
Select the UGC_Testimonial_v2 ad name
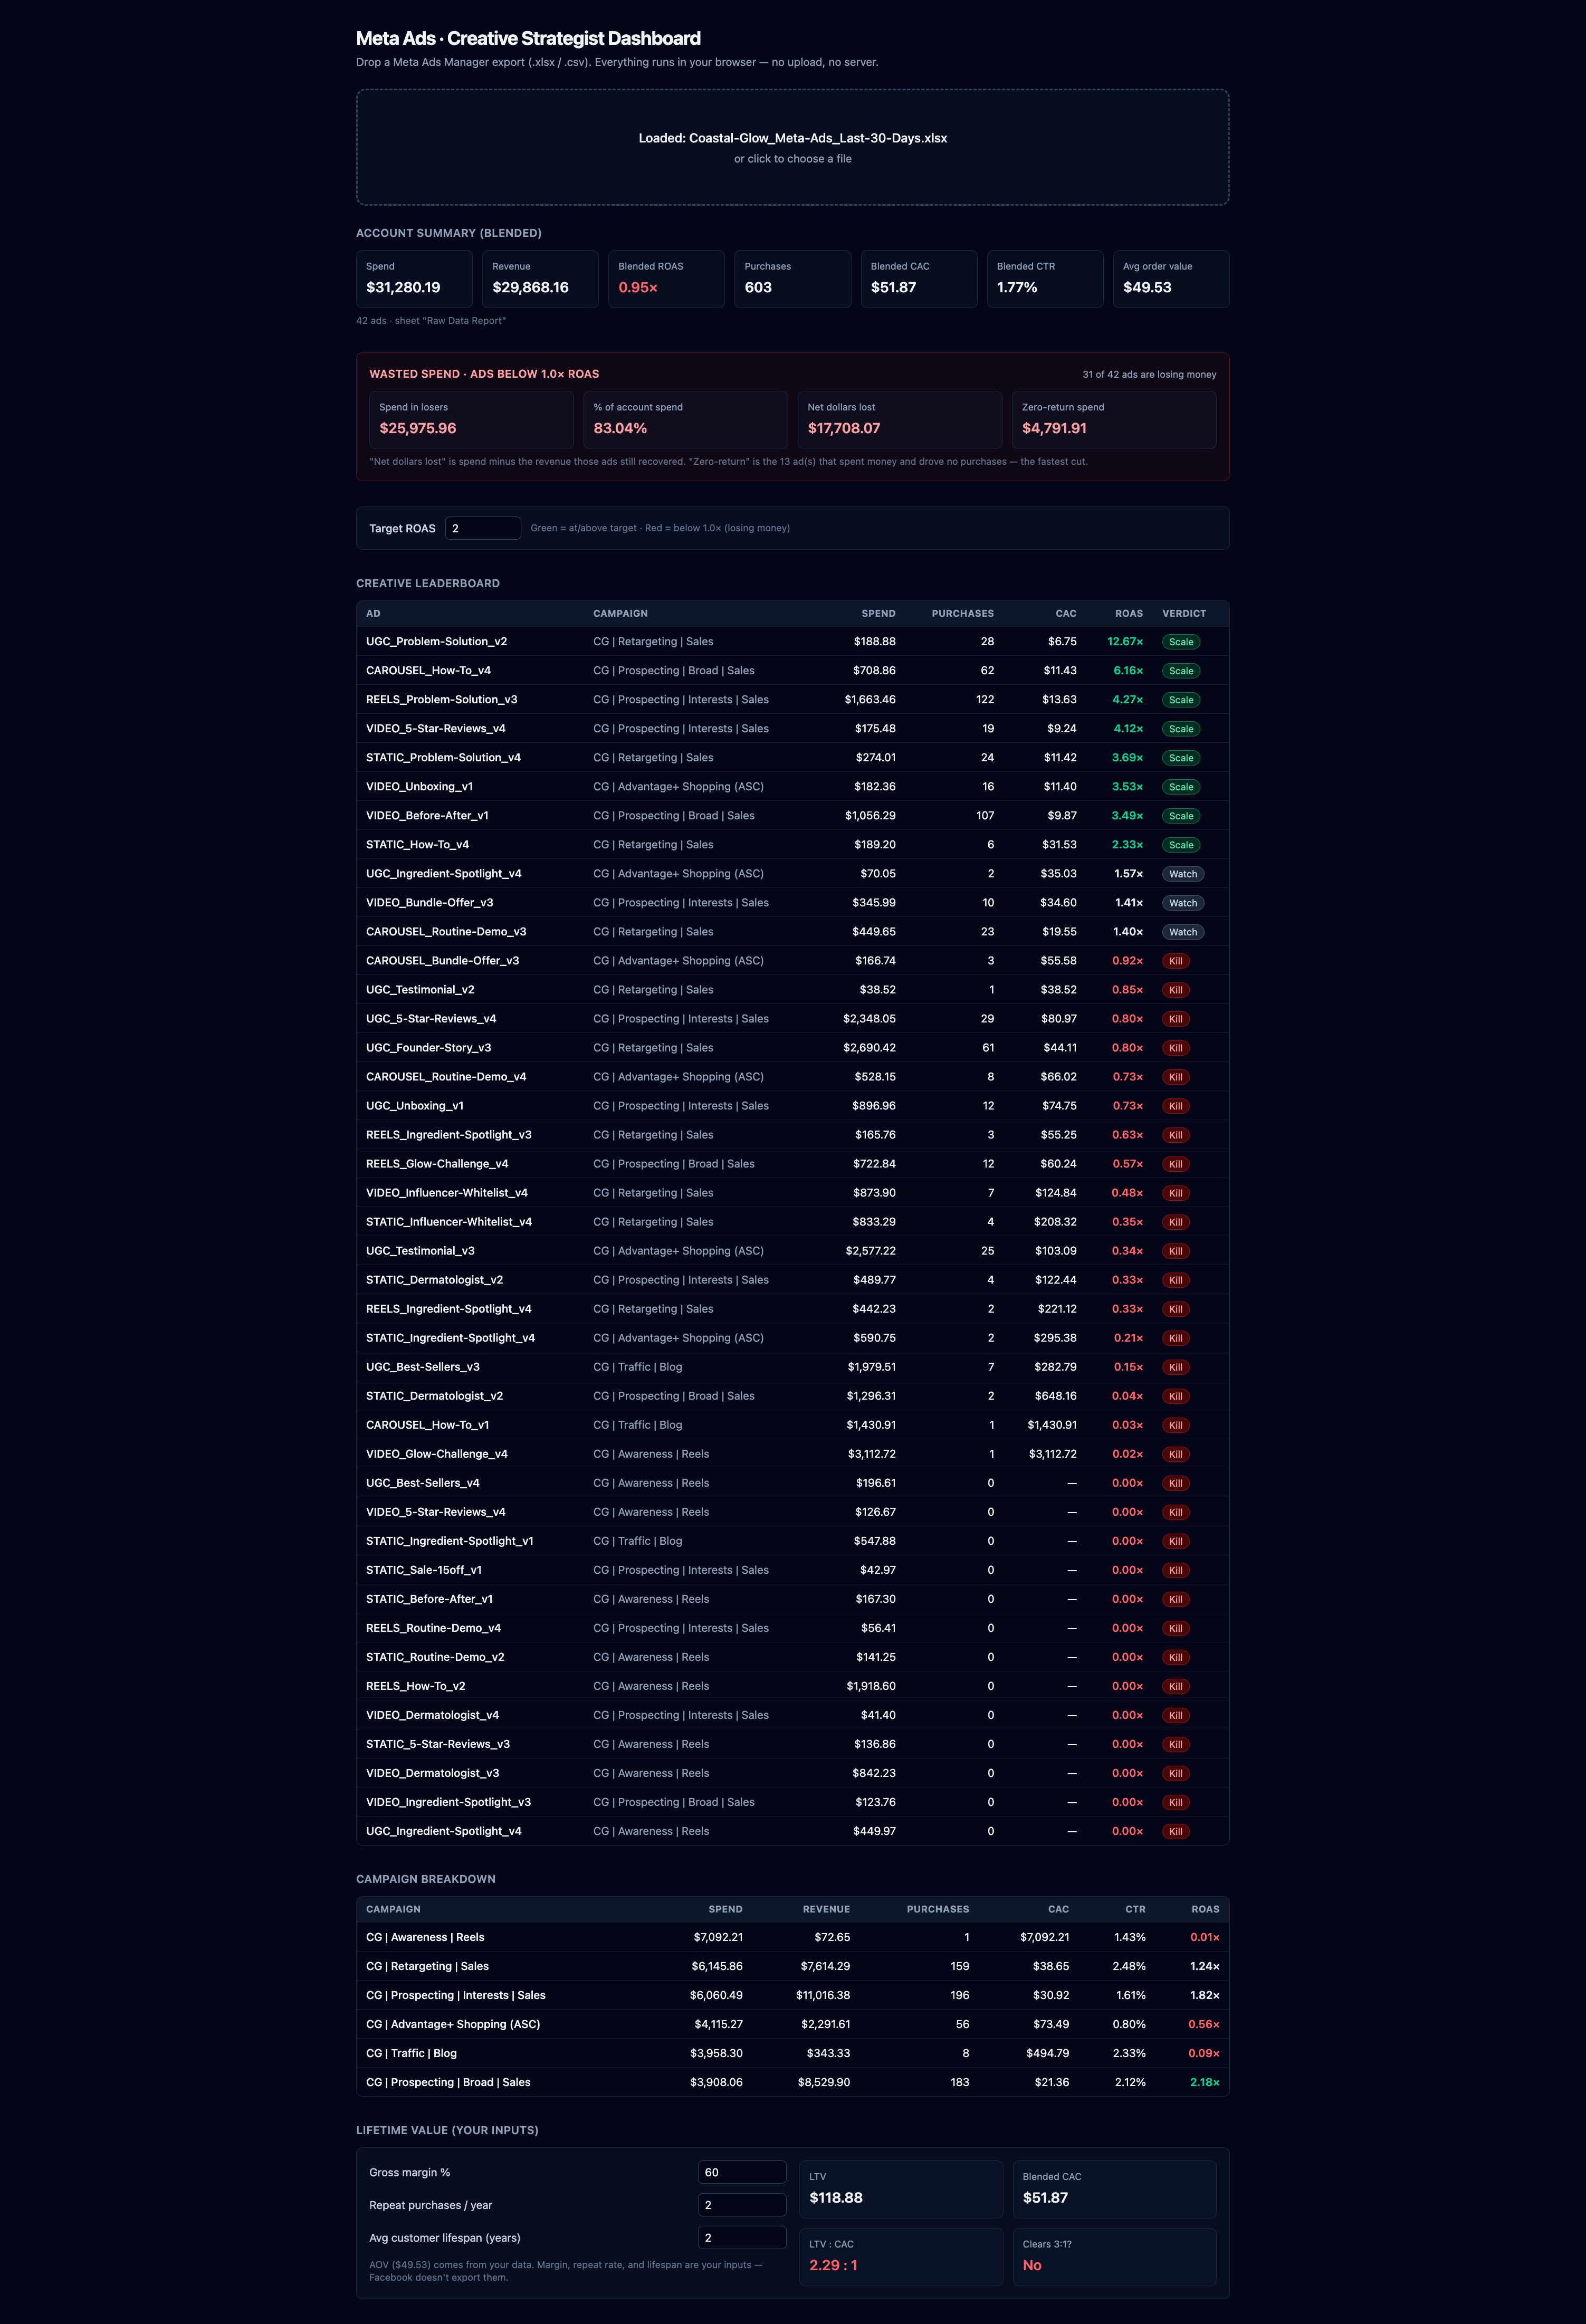coord(420,990)
